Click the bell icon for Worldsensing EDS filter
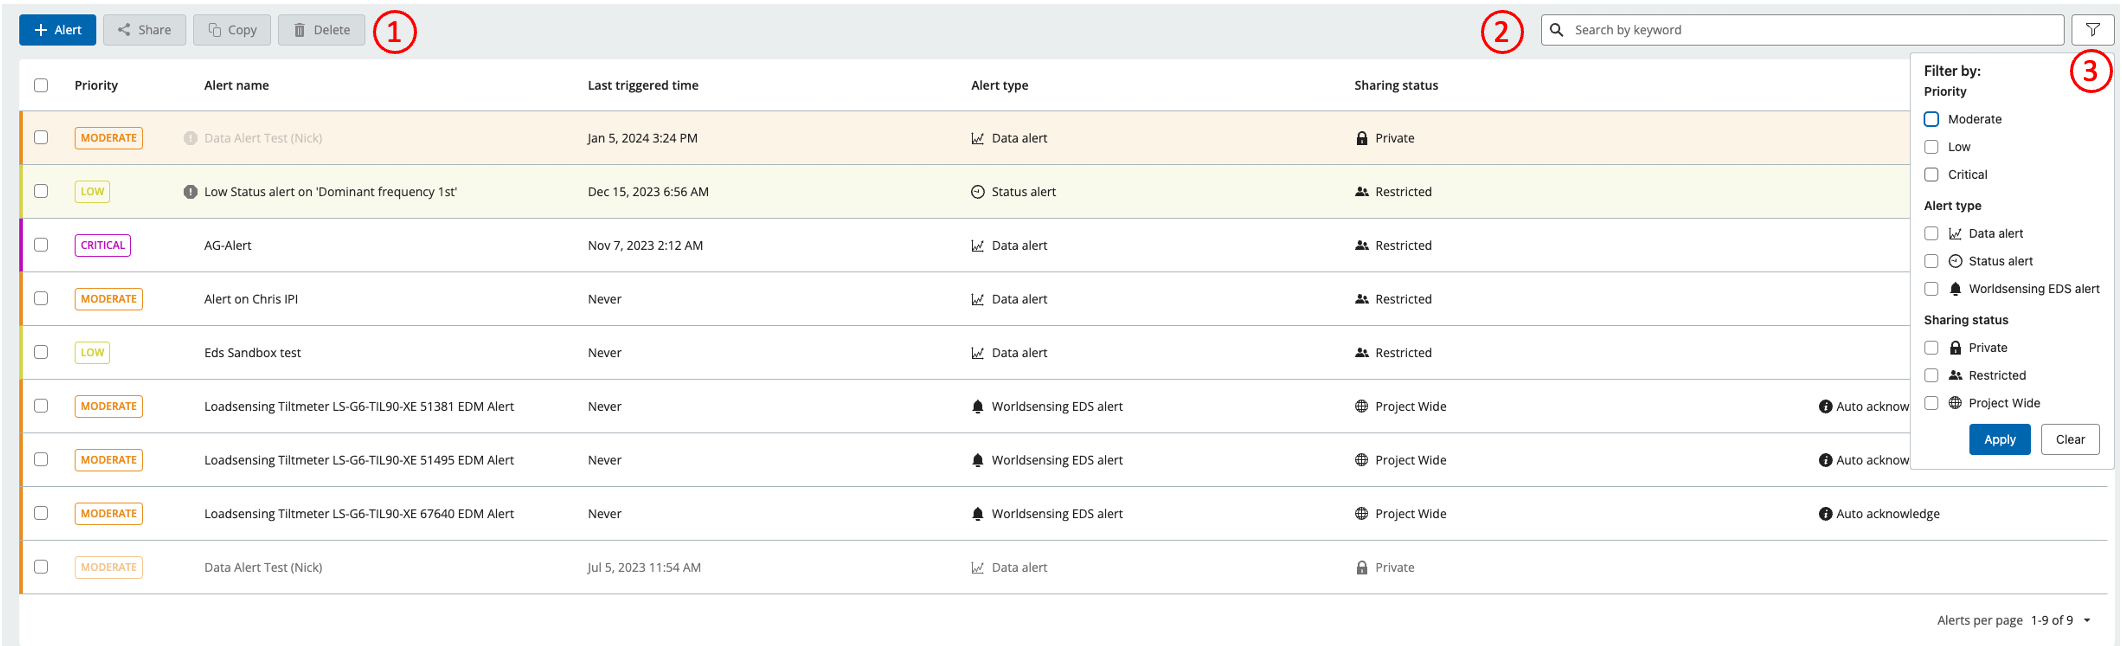This screenshot has width=2122, height=646. (x=1955, y=289)
